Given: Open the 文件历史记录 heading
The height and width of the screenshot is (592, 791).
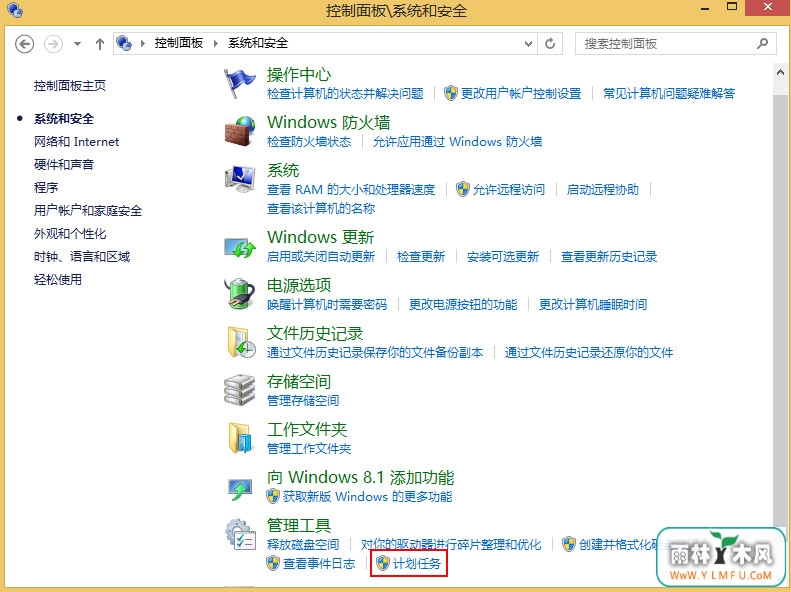Looking at the screenshot, I should tap(315, 333).
